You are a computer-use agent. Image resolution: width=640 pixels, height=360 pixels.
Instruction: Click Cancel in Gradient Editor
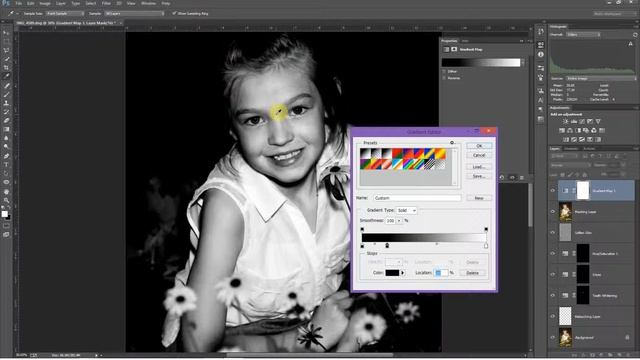pyautogui.click(x=479, y=155)
